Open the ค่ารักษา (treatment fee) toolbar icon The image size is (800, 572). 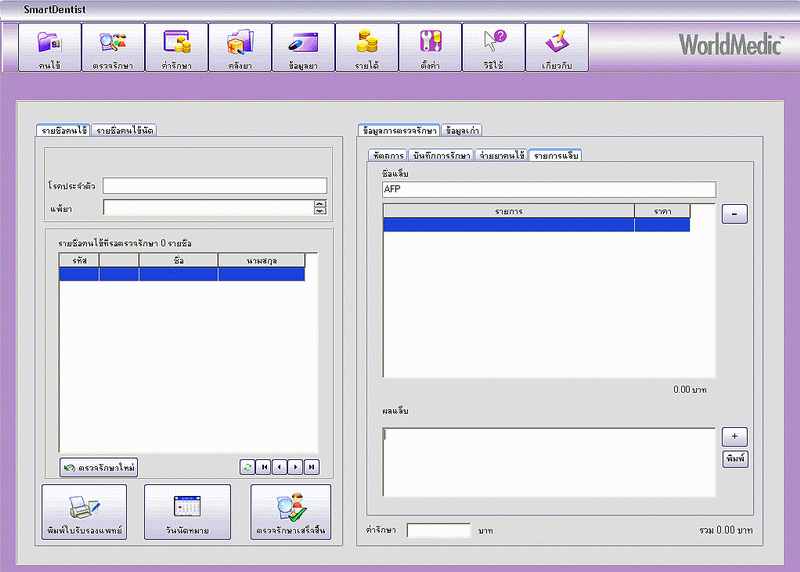point(177,47)
